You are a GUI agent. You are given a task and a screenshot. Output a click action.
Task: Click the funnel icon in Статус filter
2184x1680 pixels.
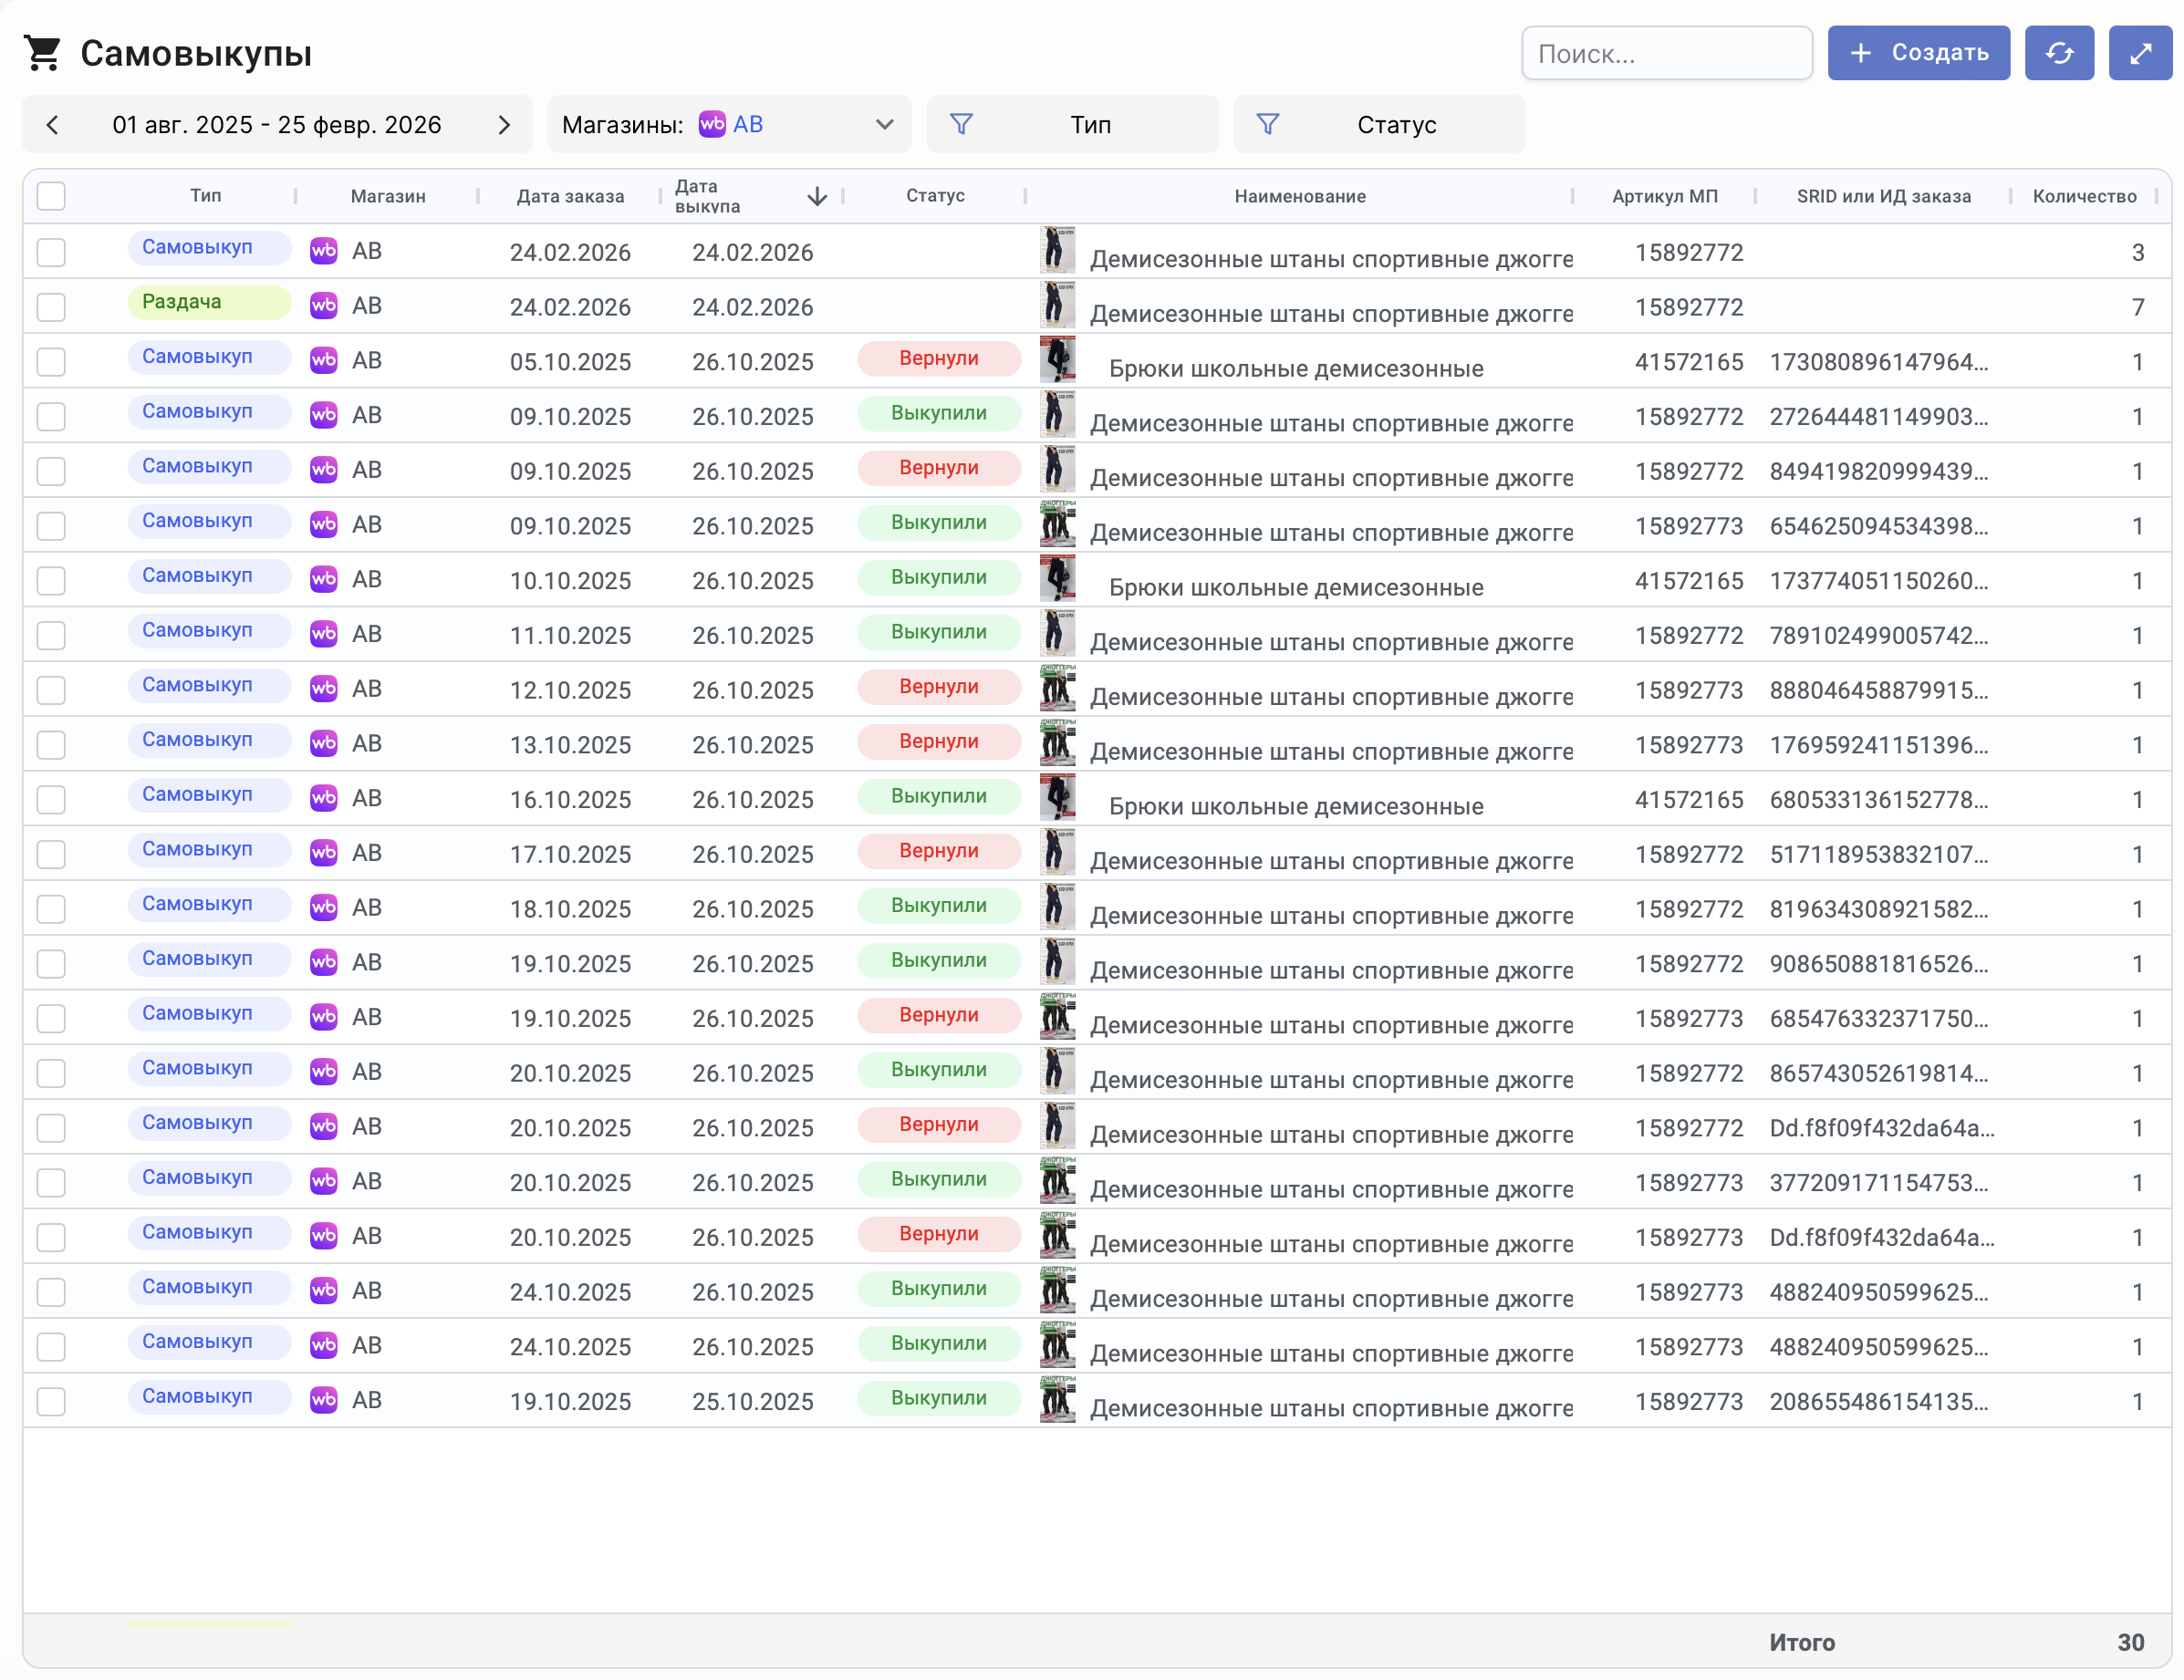tap(1267, 124)
